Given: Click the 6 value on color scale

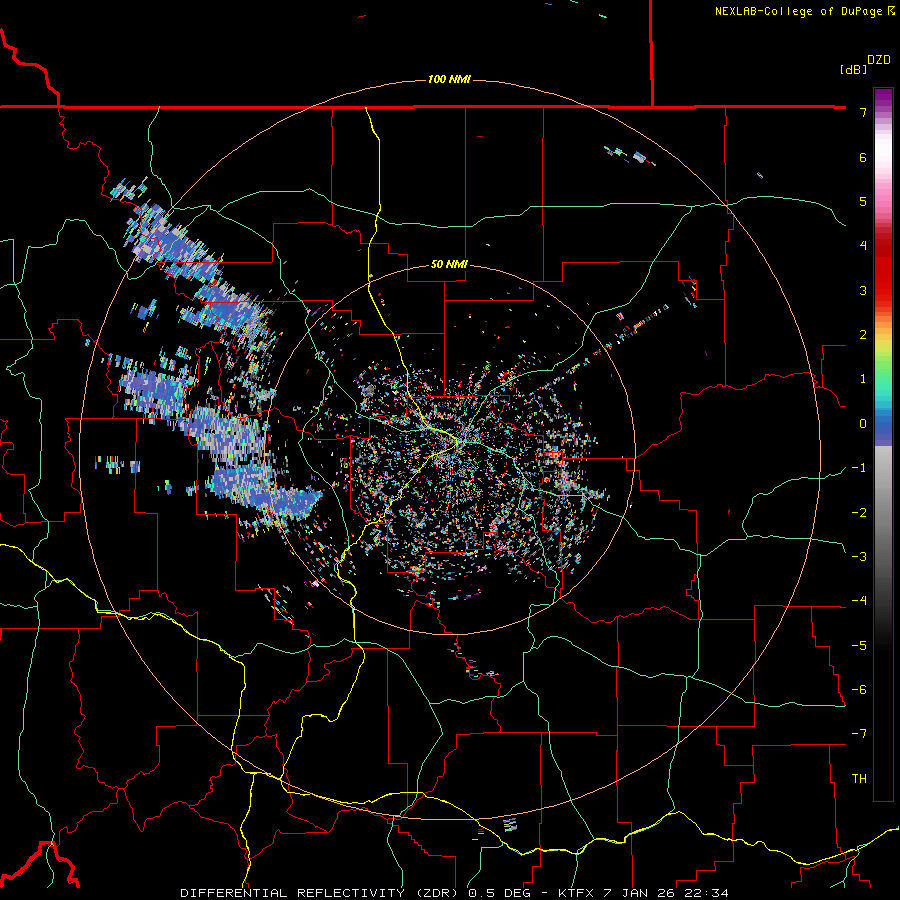Looking at the screenshot, I should pos(863,157).
